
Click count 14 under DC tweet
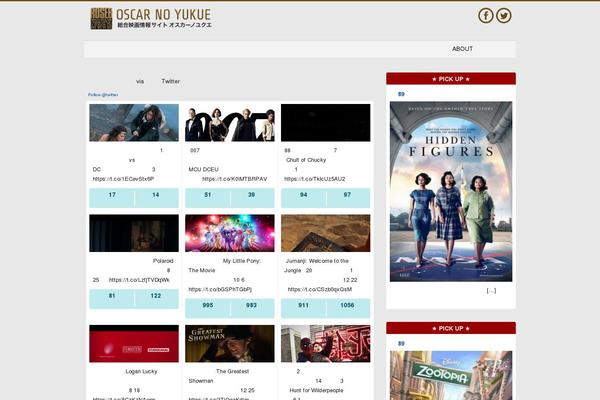tap(156, 195)
